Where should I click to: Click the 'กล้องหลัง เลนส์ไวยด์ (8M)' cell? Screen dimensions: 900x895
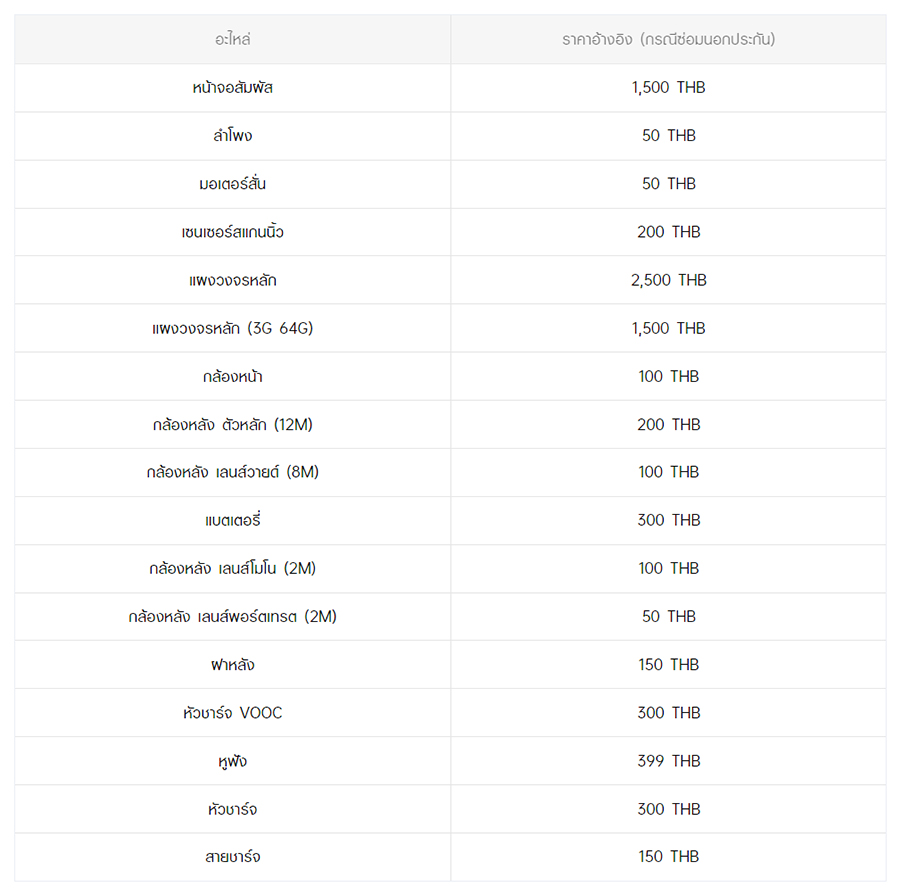(x=232, y=472)
